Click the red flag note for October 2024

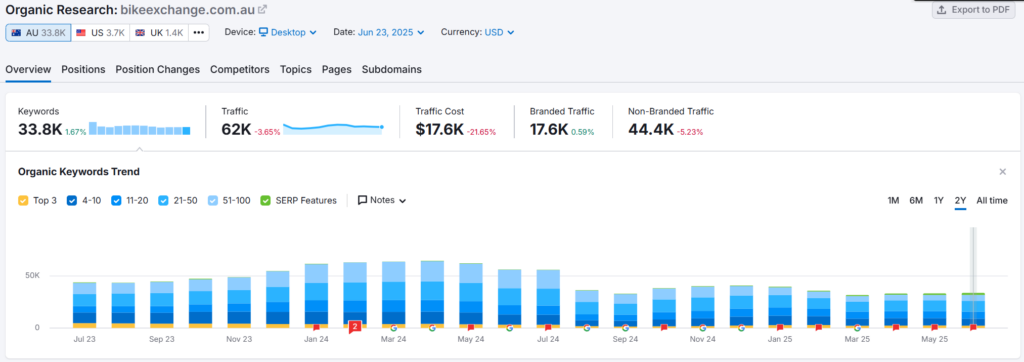pyautogui.click(x=664, y=327)
